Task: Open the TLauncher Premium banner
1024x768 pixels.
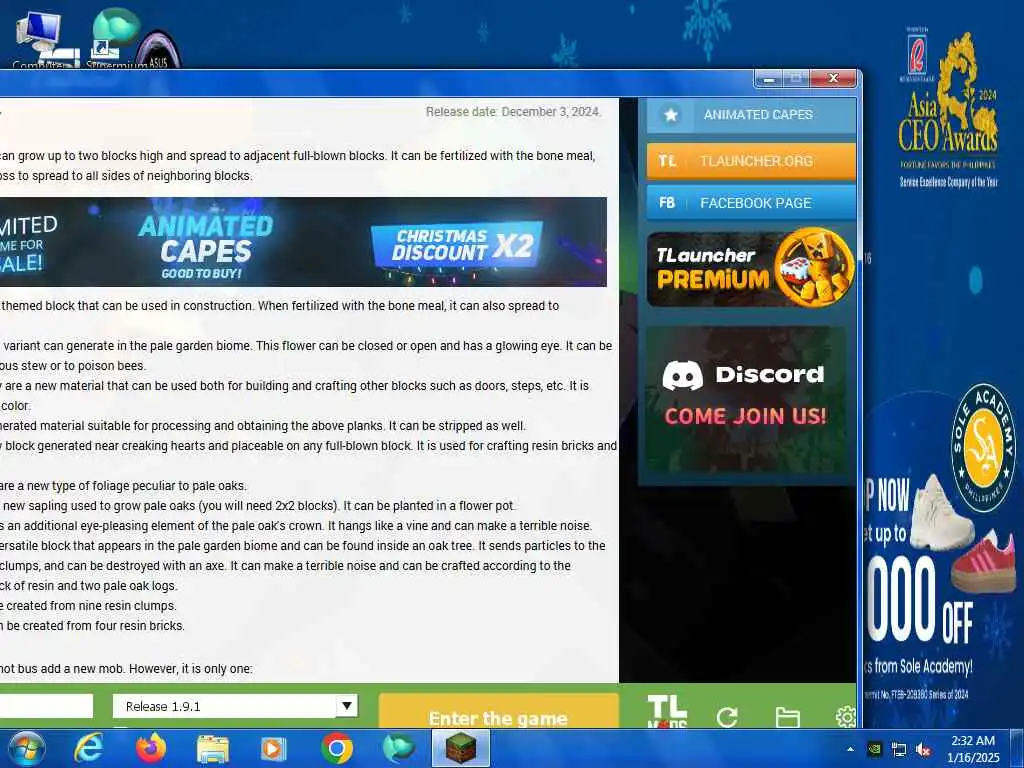Action: coord(751,268)
